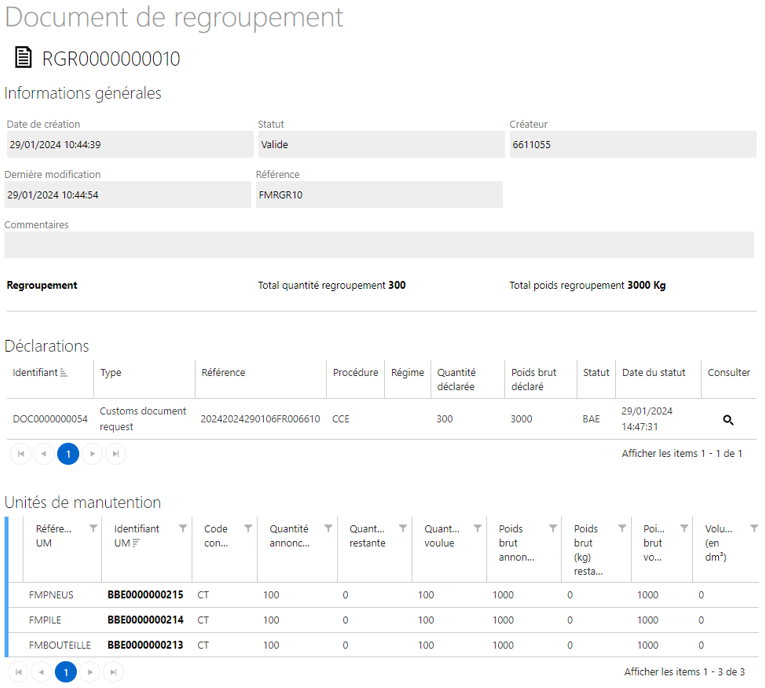
Task: Select page 1 in Déclarations pager
Action: pyautogui.click(x=68, y=454)
